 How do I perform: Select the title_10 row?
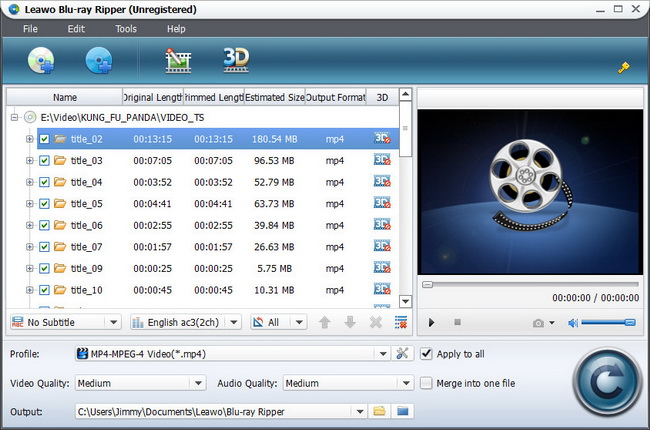click(x=218, y=289)
